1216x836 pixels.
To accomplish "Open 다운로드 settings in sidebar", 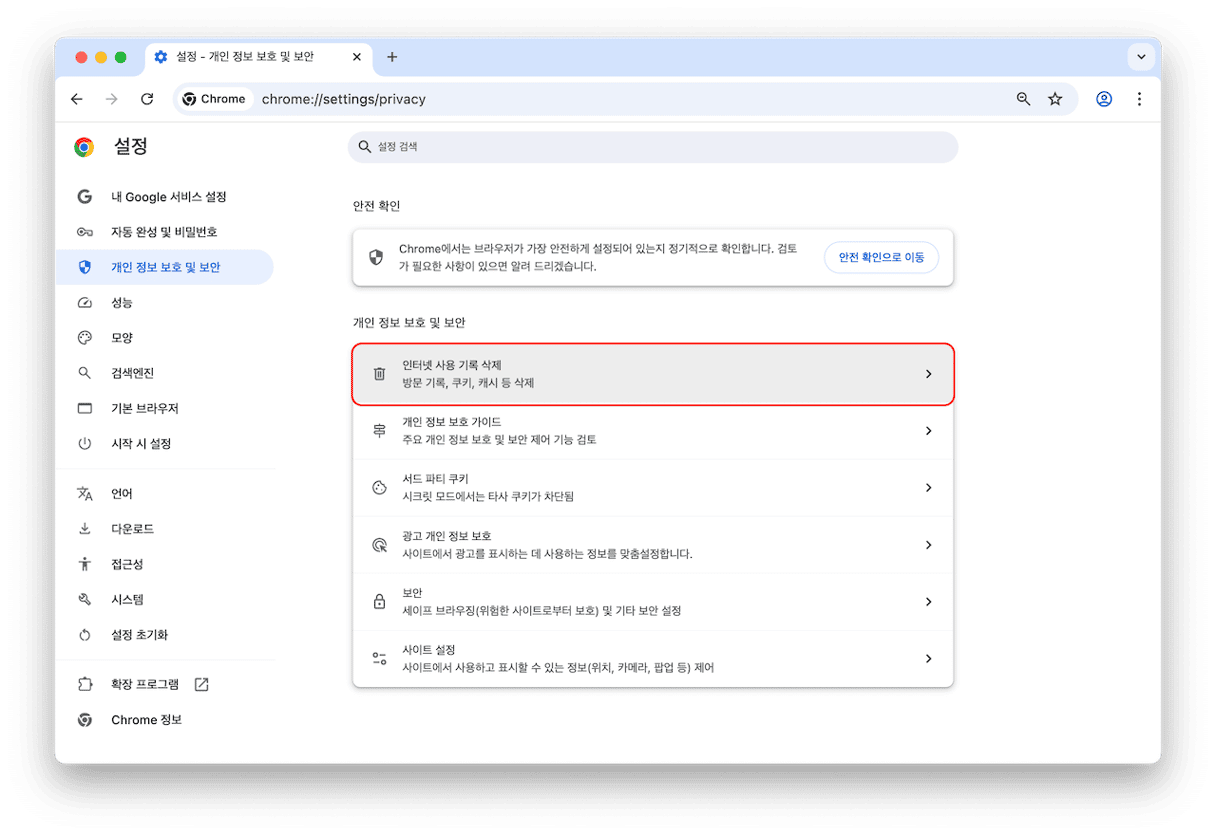I will click(132, 529).
